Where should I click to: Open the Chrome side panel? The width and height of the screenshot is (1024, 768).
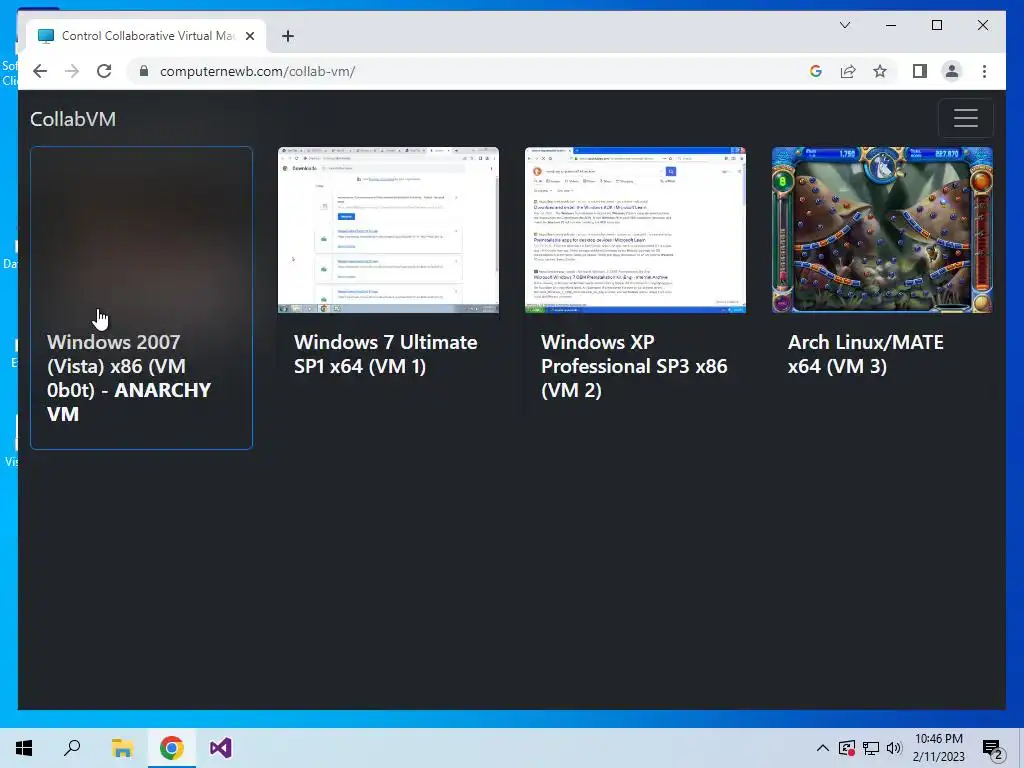920,71
